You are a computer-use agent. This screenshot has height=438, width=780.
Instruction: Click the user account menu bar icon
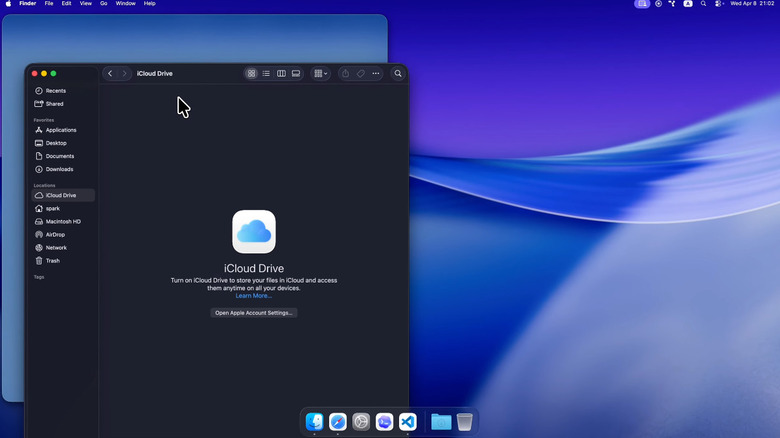(x=688, y=3)
